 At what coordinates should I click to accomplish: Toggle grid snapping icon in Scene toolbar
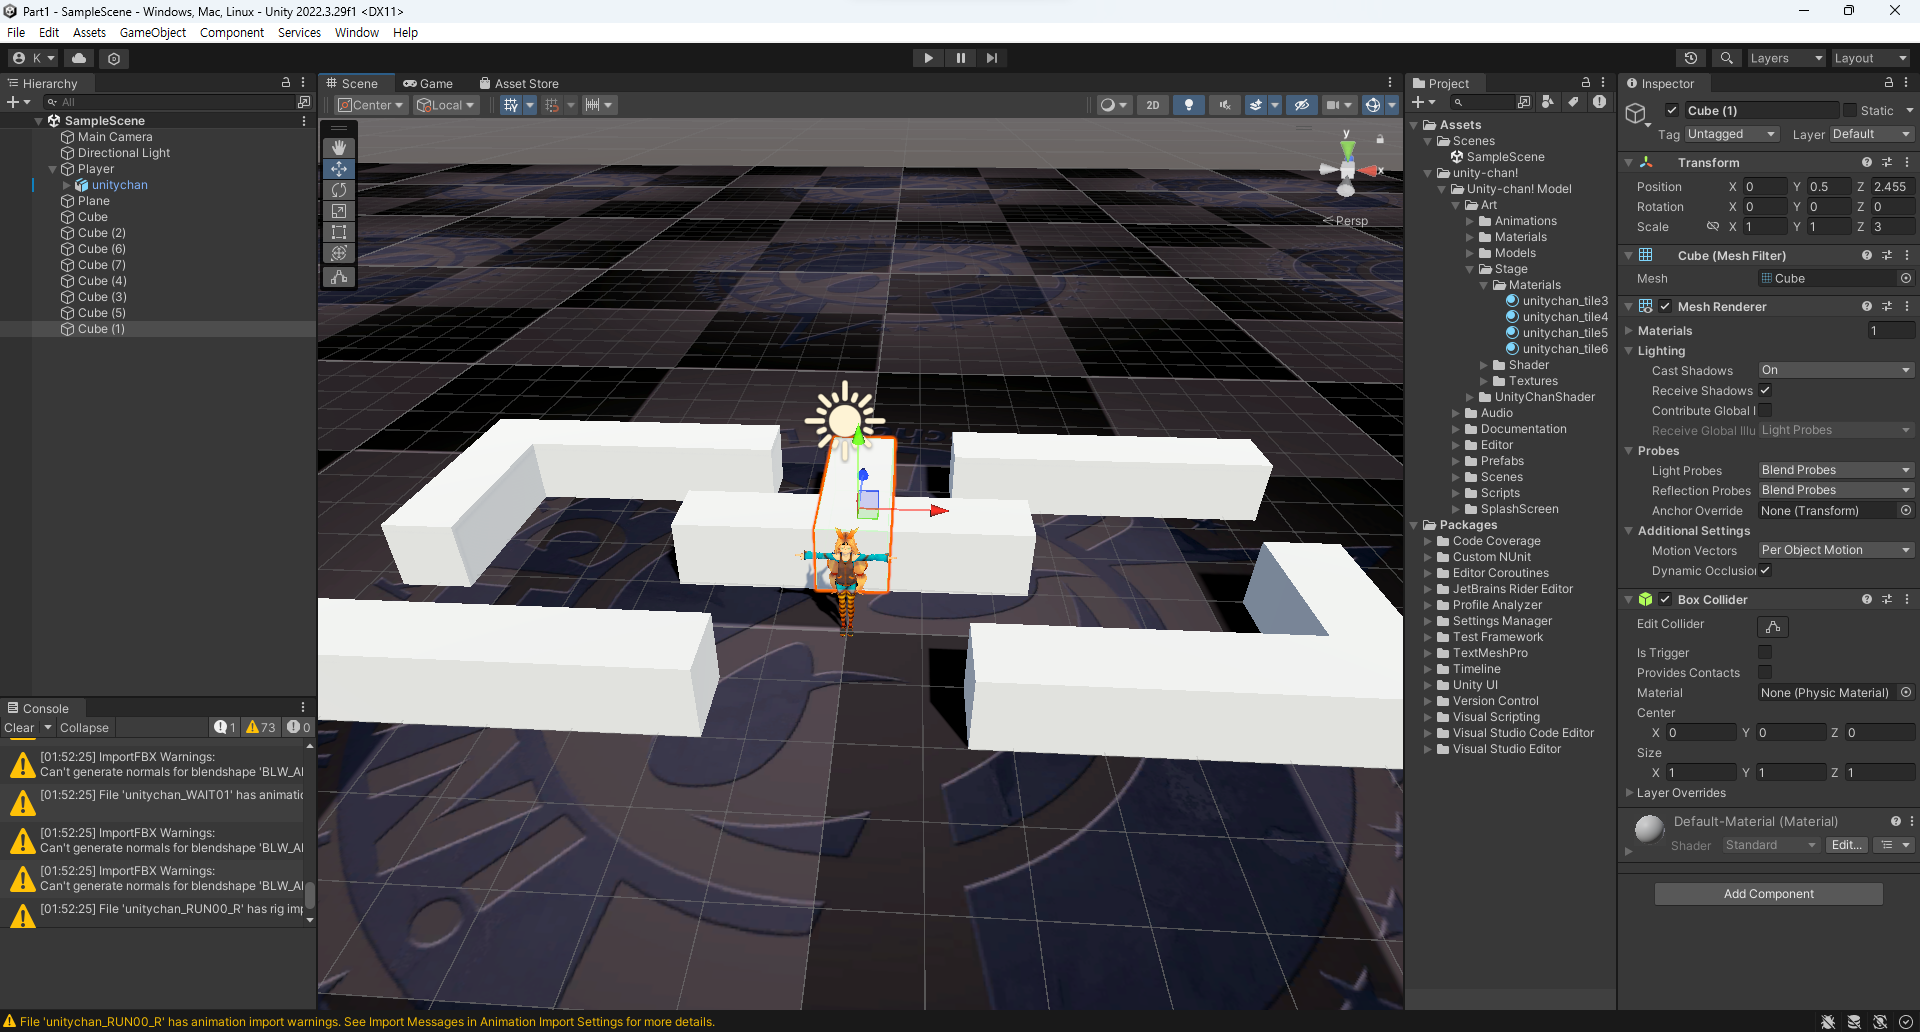552,105
